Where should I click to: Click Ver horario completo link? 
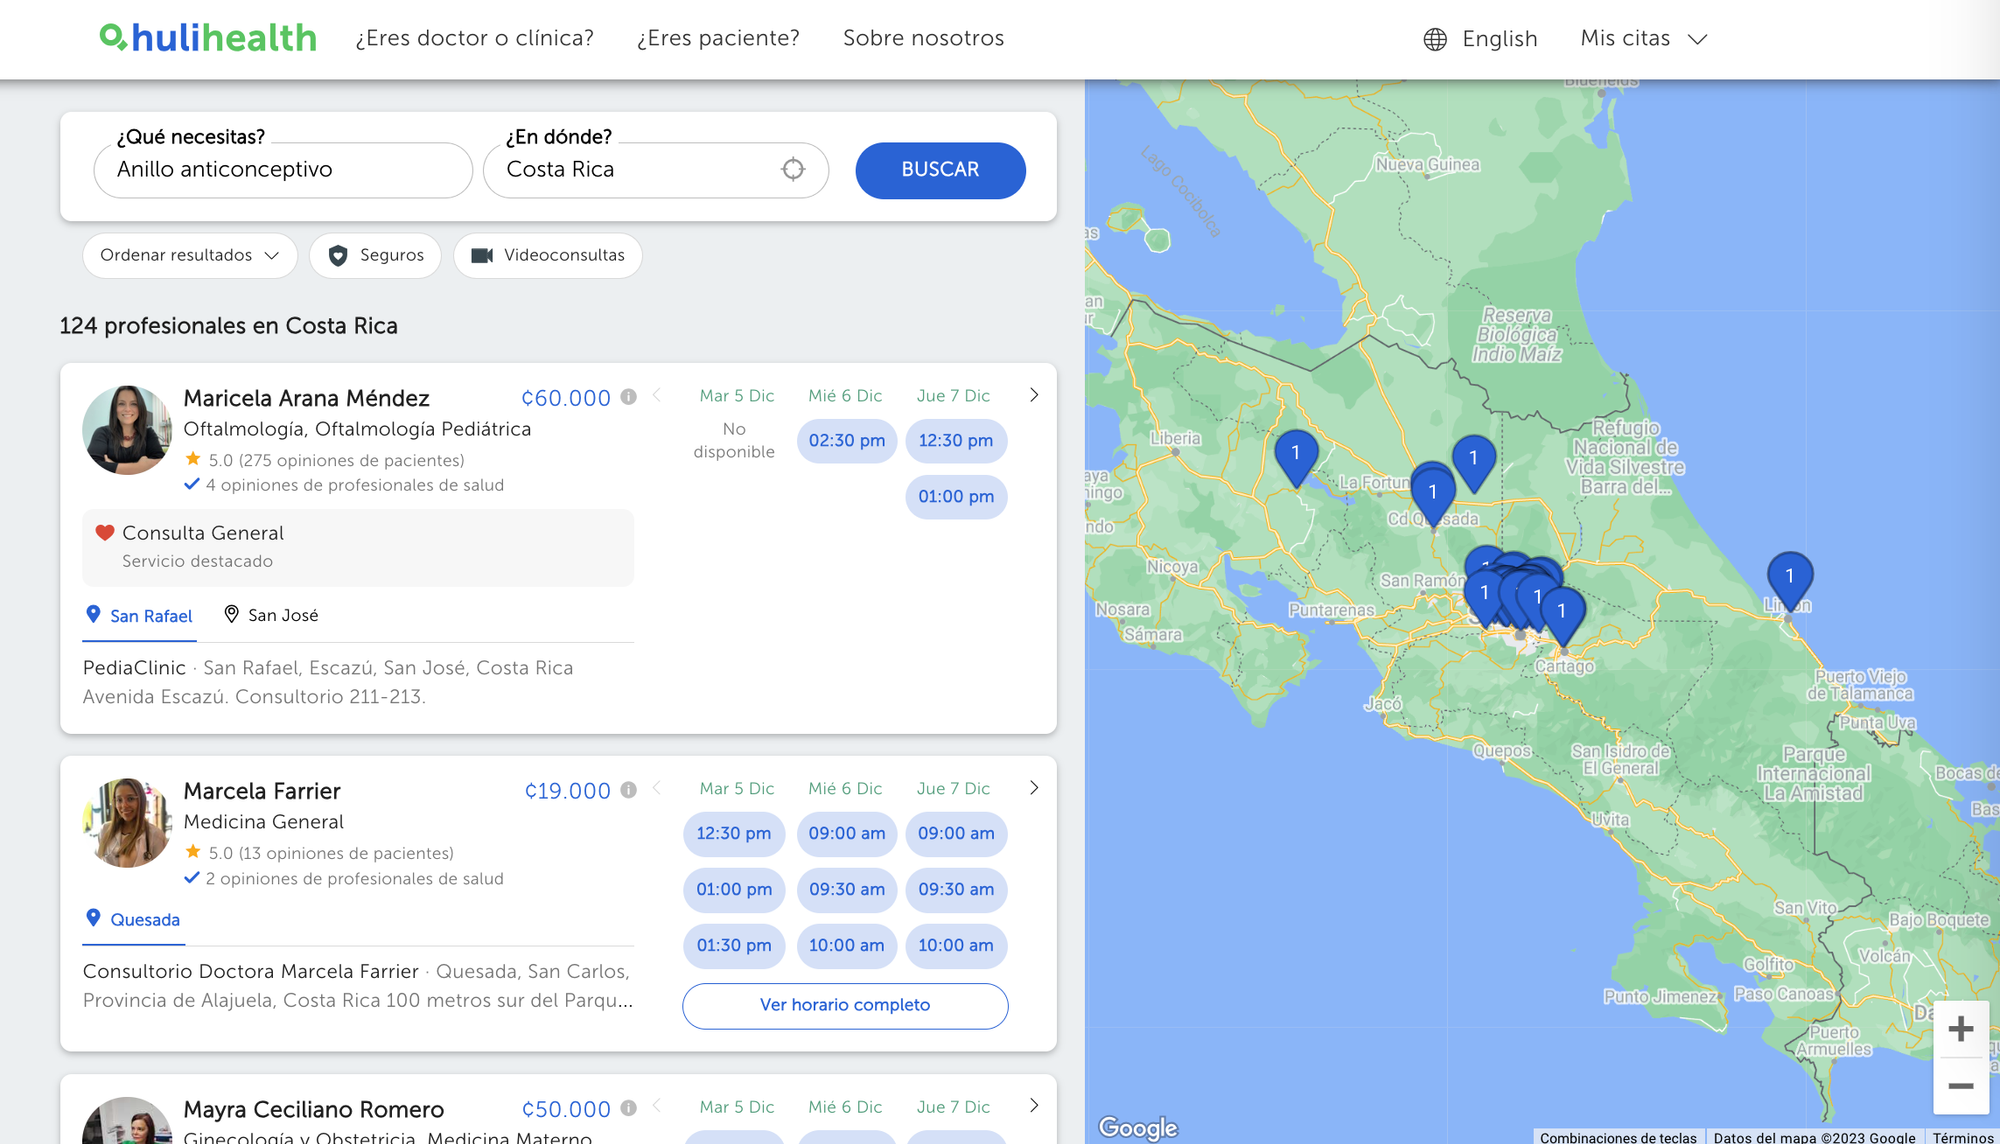pyautogui.click(x=844, y=1005)
